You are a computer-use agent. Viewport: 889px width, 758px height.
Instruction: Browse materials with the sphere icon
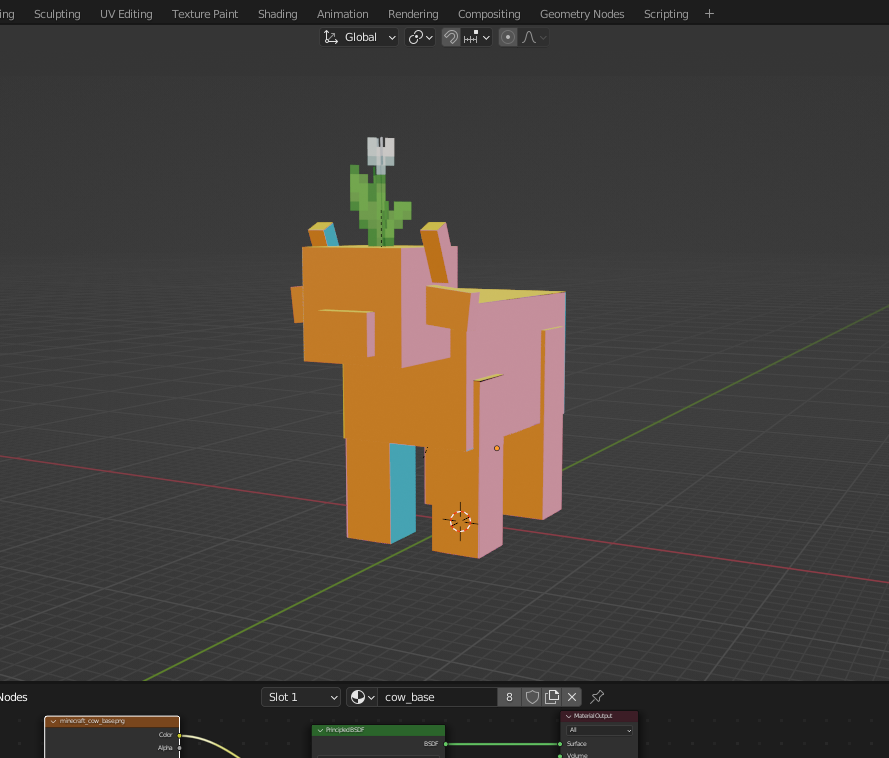(362, 697)
